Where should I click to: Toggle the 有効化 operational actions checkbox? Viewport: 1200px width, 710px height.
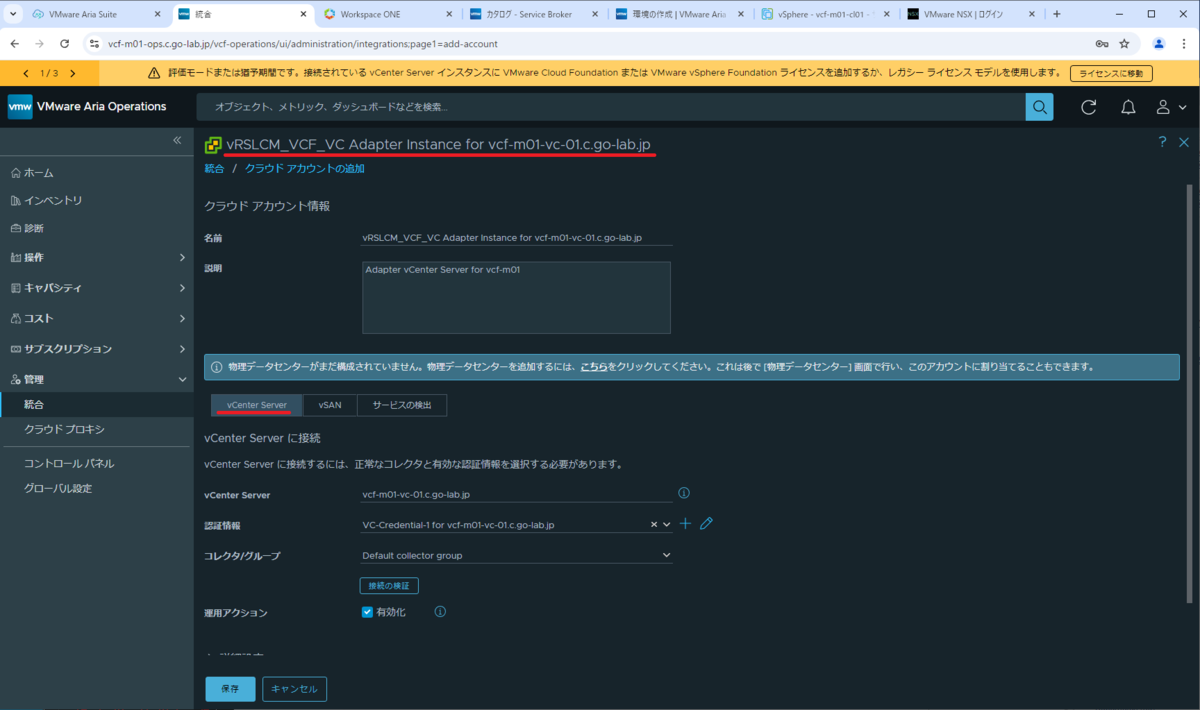click(367, 611)
